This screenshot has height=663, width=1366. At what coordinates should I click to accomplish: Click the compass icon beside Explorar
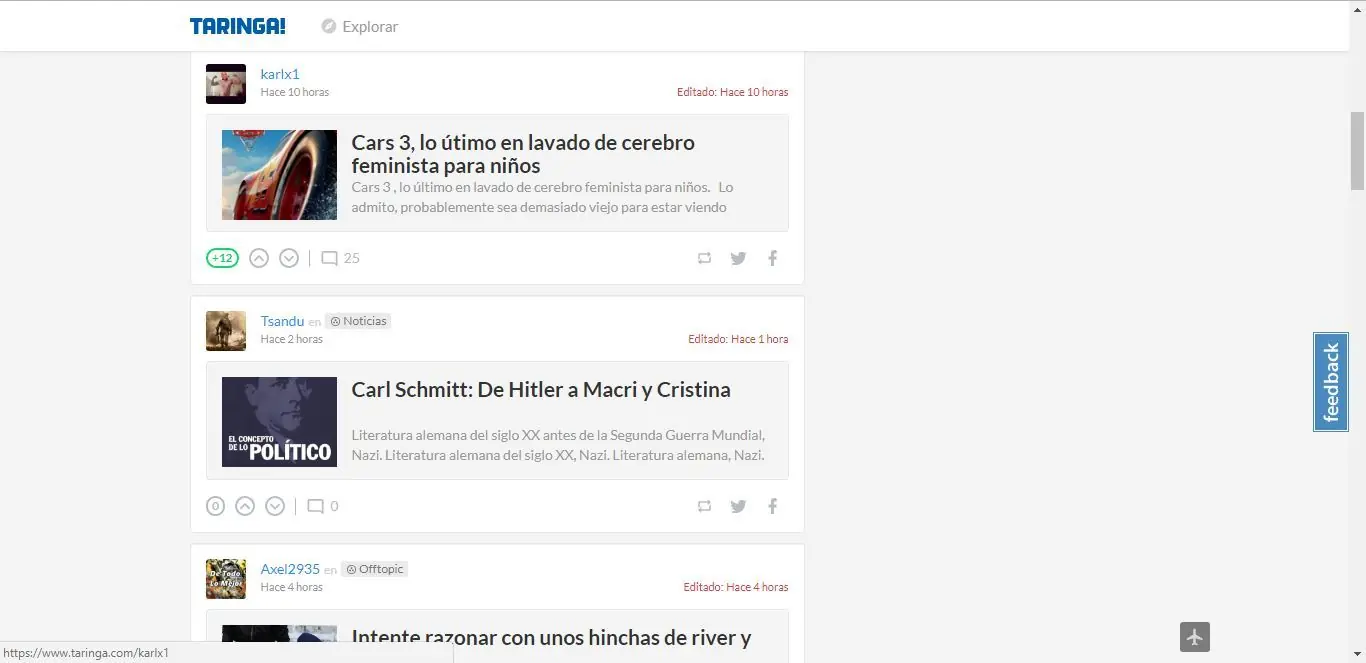328,26
